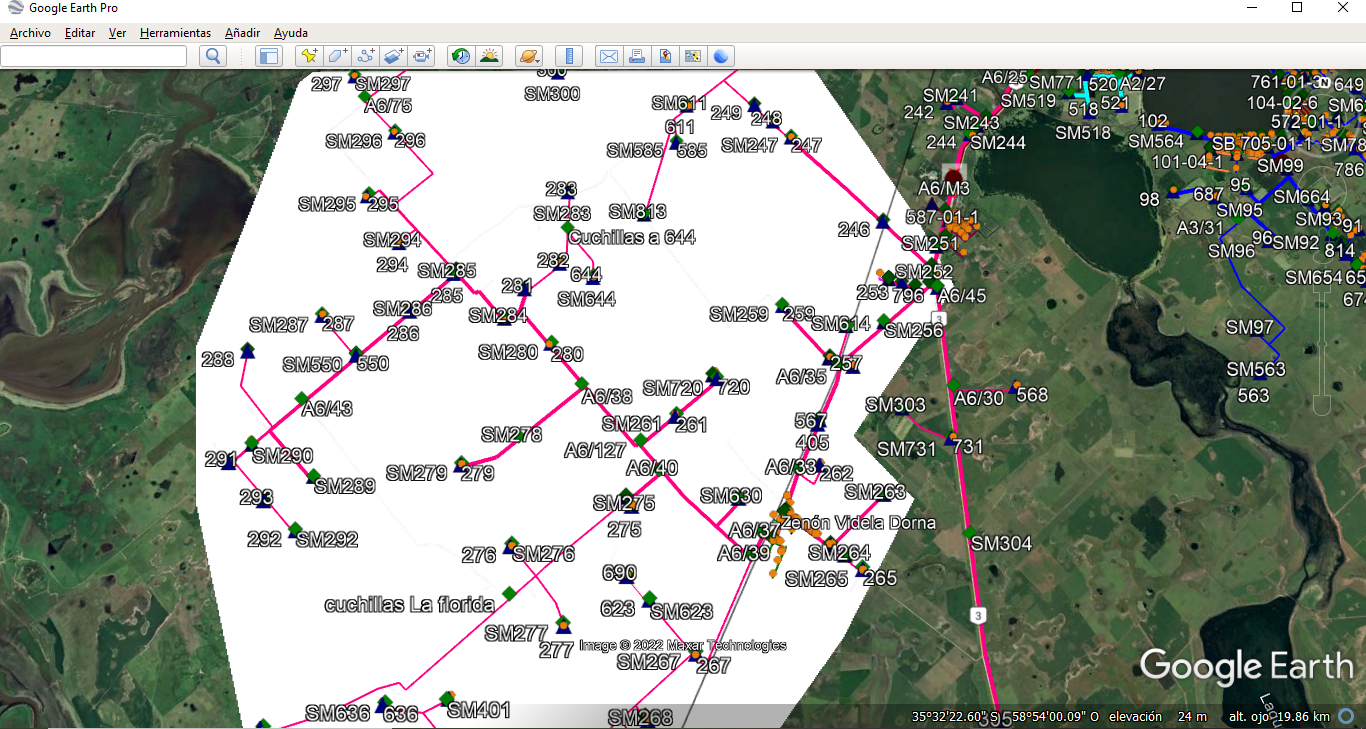Click the SM304 placemark label
This screenshot has height=729, width=1366.
click(x=1001, y=543)
